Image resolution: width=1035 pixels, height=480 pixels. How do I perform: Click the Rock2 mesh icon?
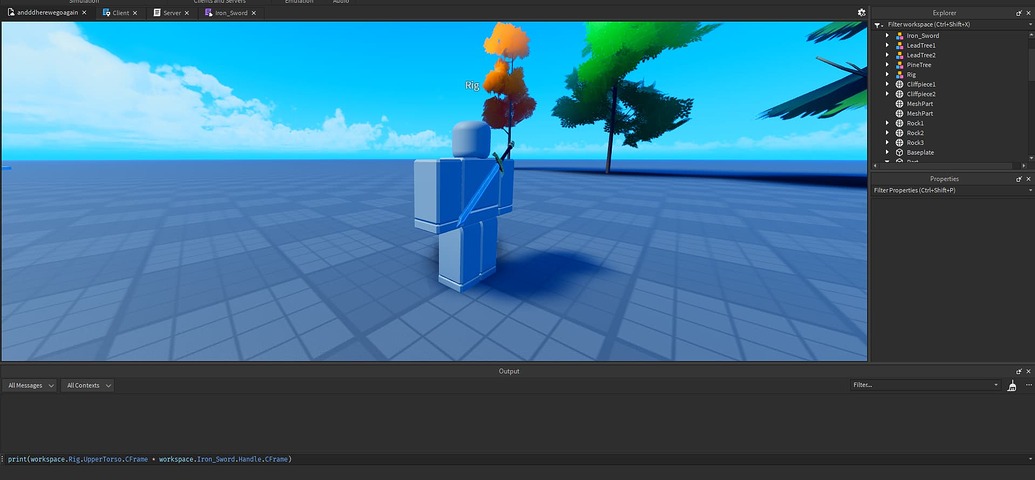(899, 133)
